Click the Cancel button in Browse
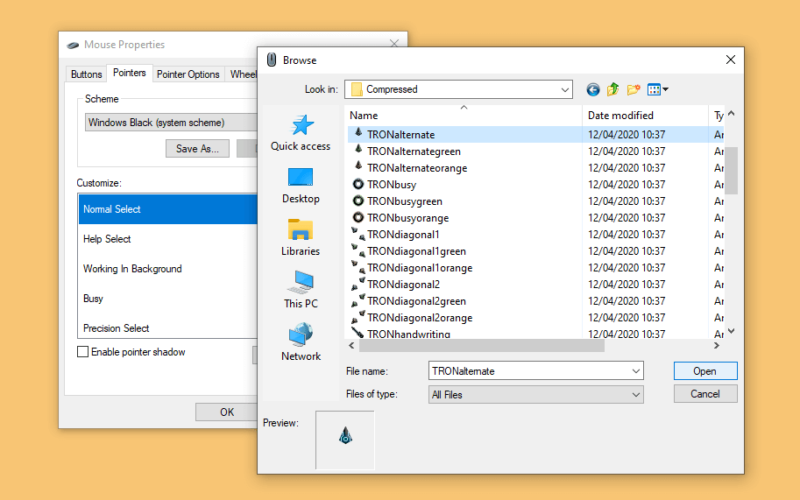 tap(705, 394)
